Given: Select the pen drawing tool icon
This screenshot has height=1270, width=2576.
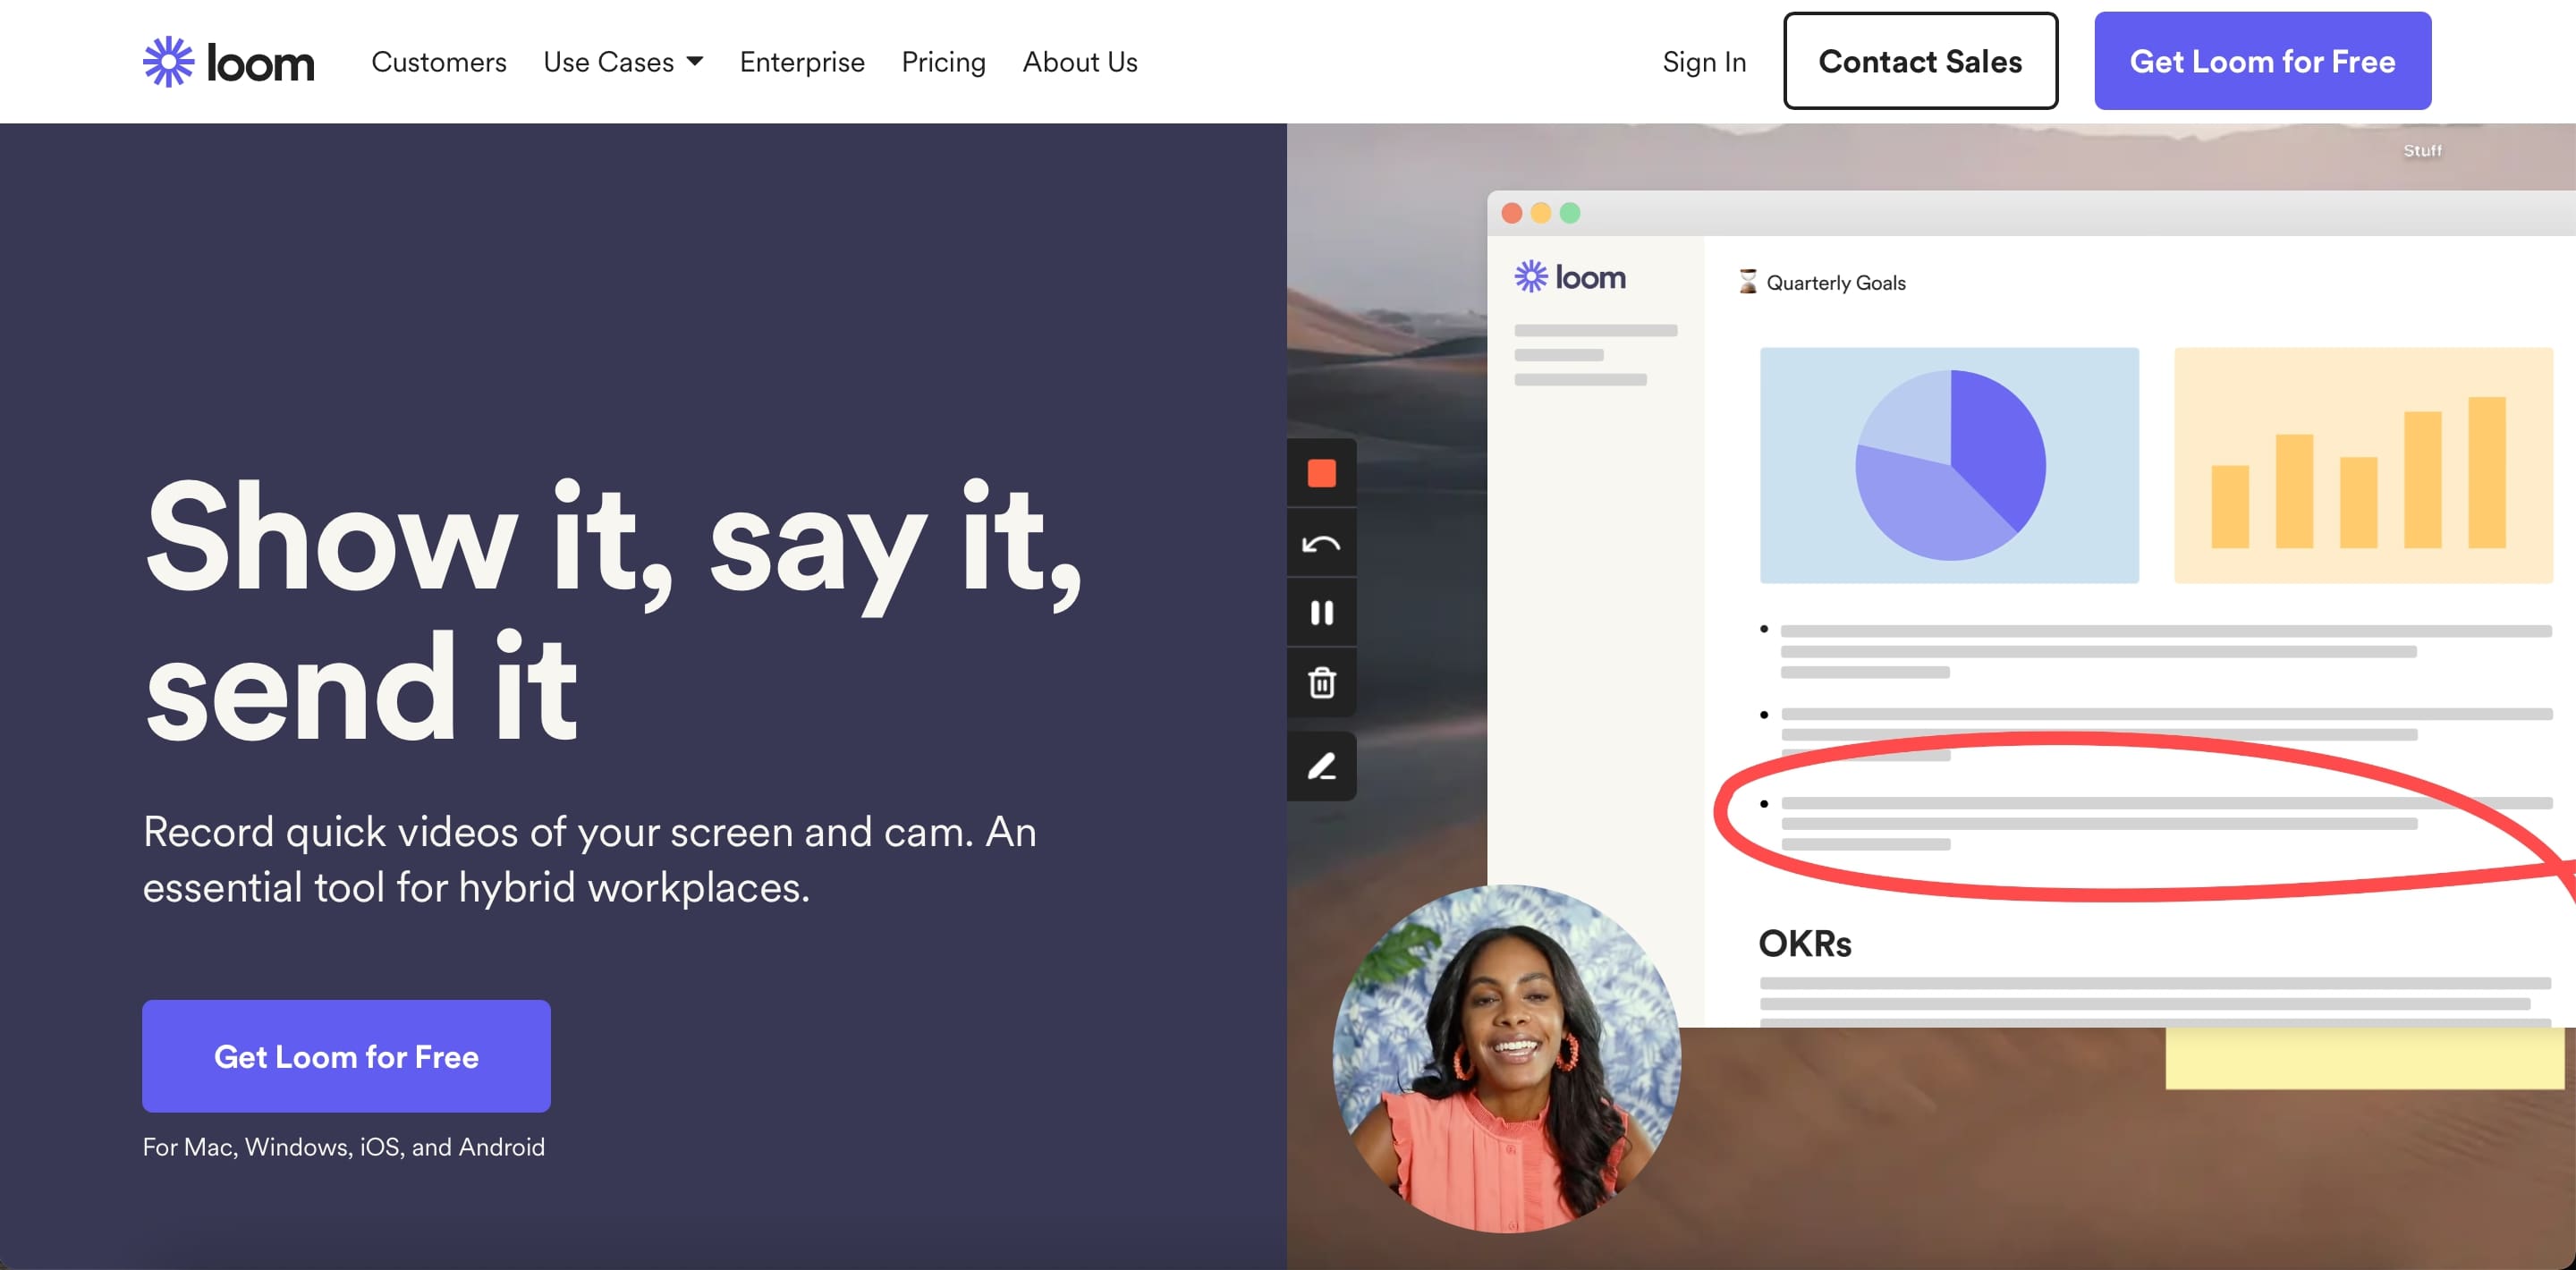Looking at the screenshot, I should 1321,767.
